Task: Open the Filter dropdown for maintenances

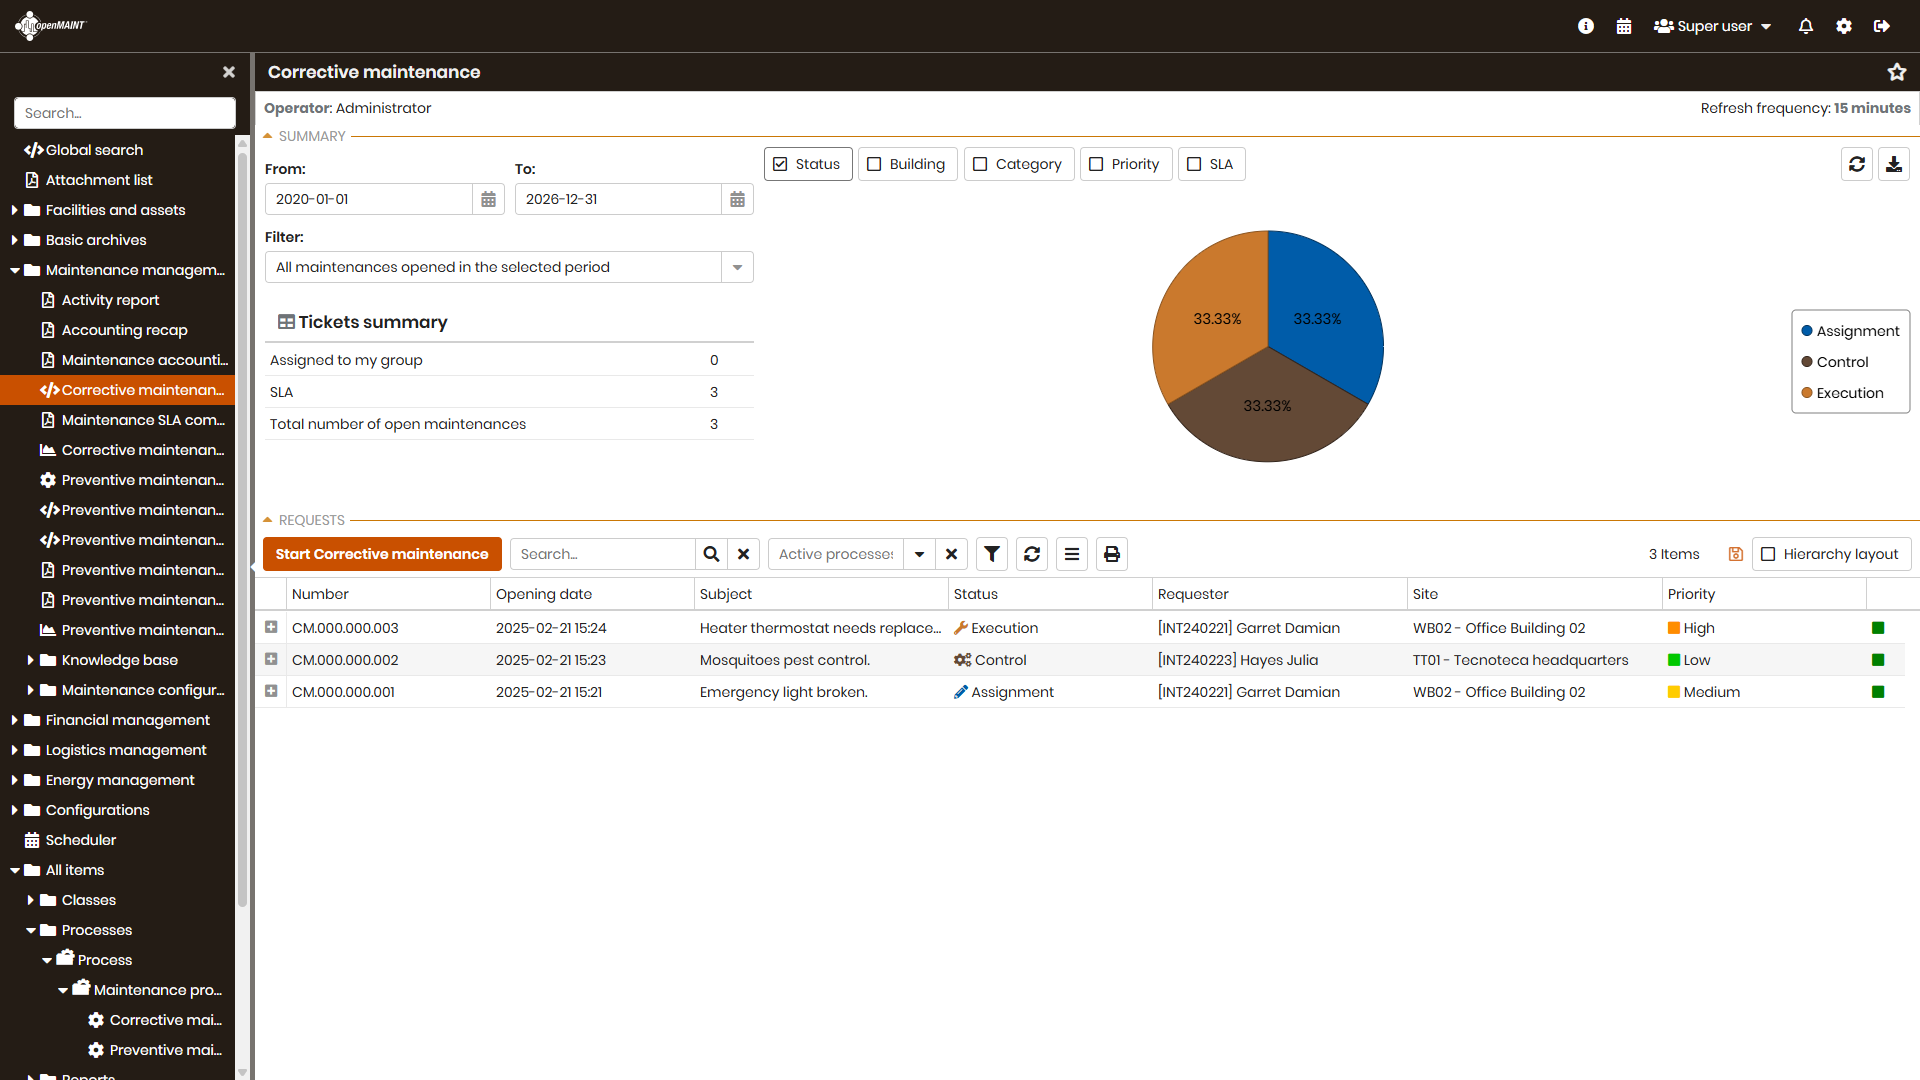Action: (737, 267)
